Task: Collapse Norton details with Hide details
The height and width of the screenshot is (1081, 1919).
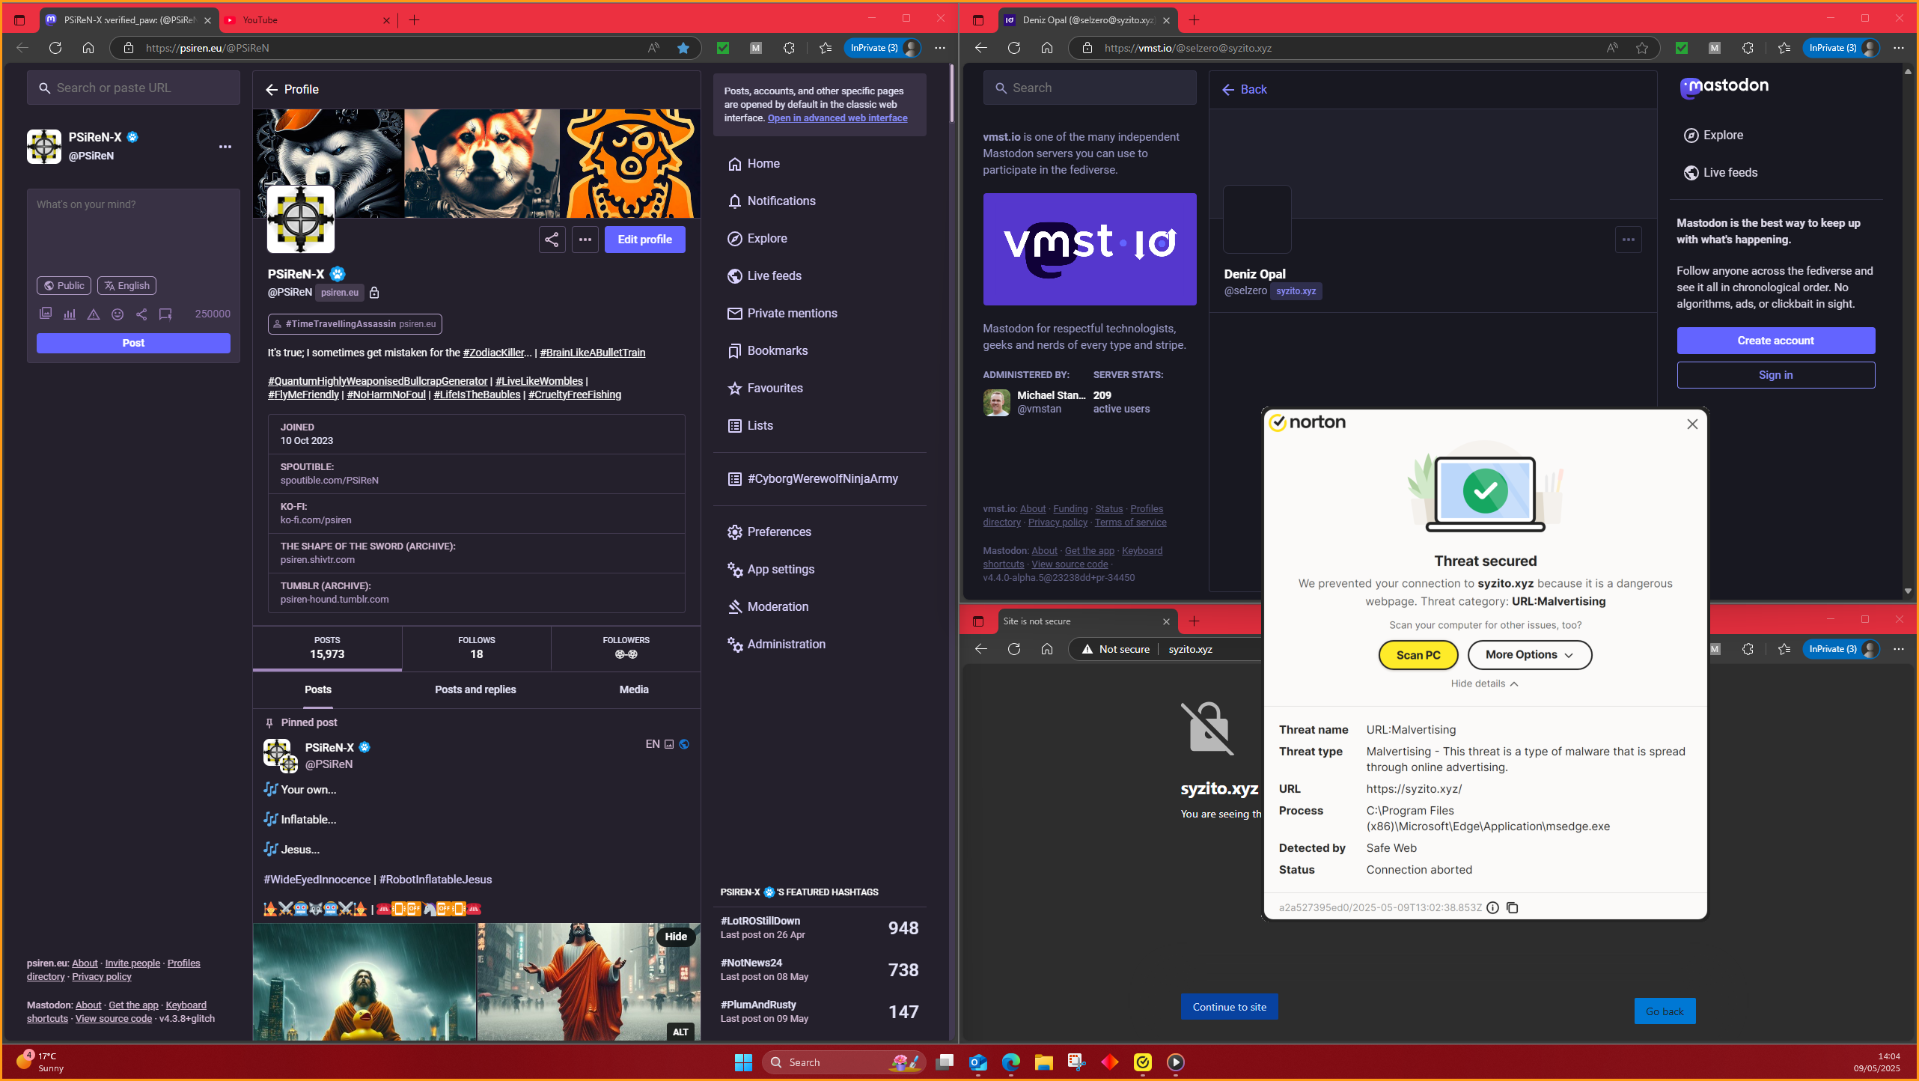Action: pos(1484,684)
